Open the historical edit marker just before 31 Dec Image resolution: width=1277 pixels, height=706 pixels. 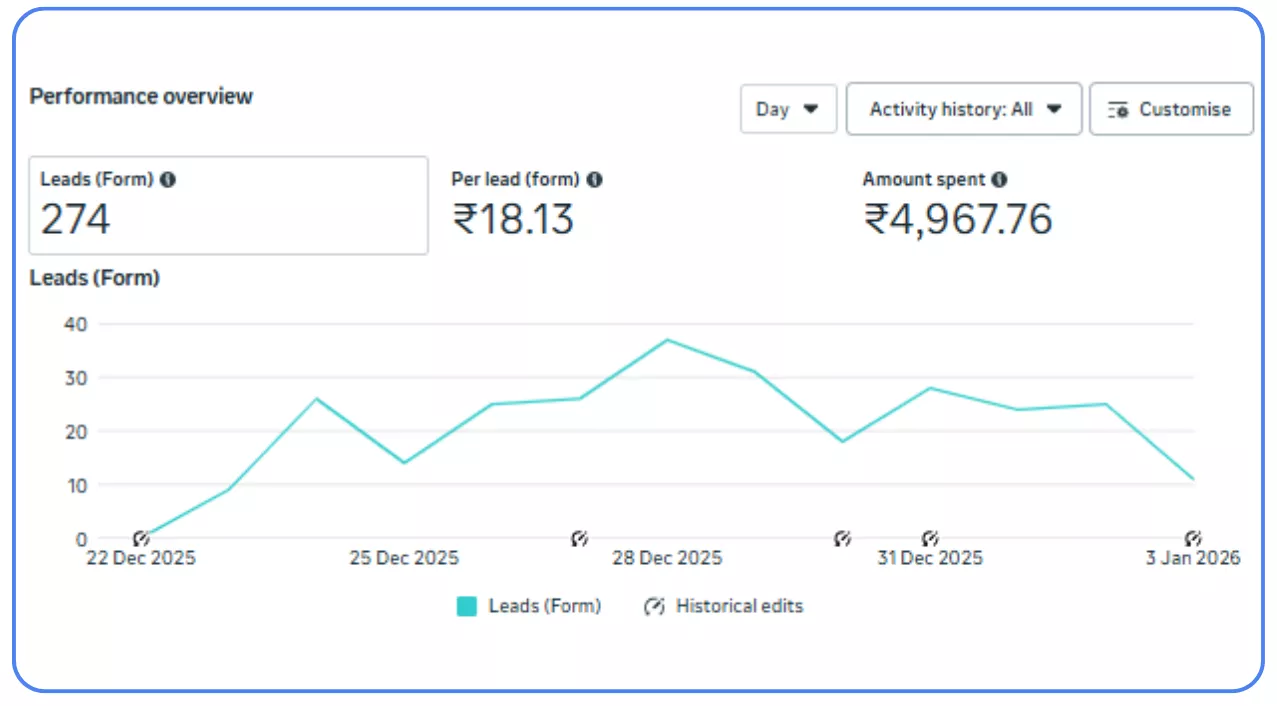842,539
